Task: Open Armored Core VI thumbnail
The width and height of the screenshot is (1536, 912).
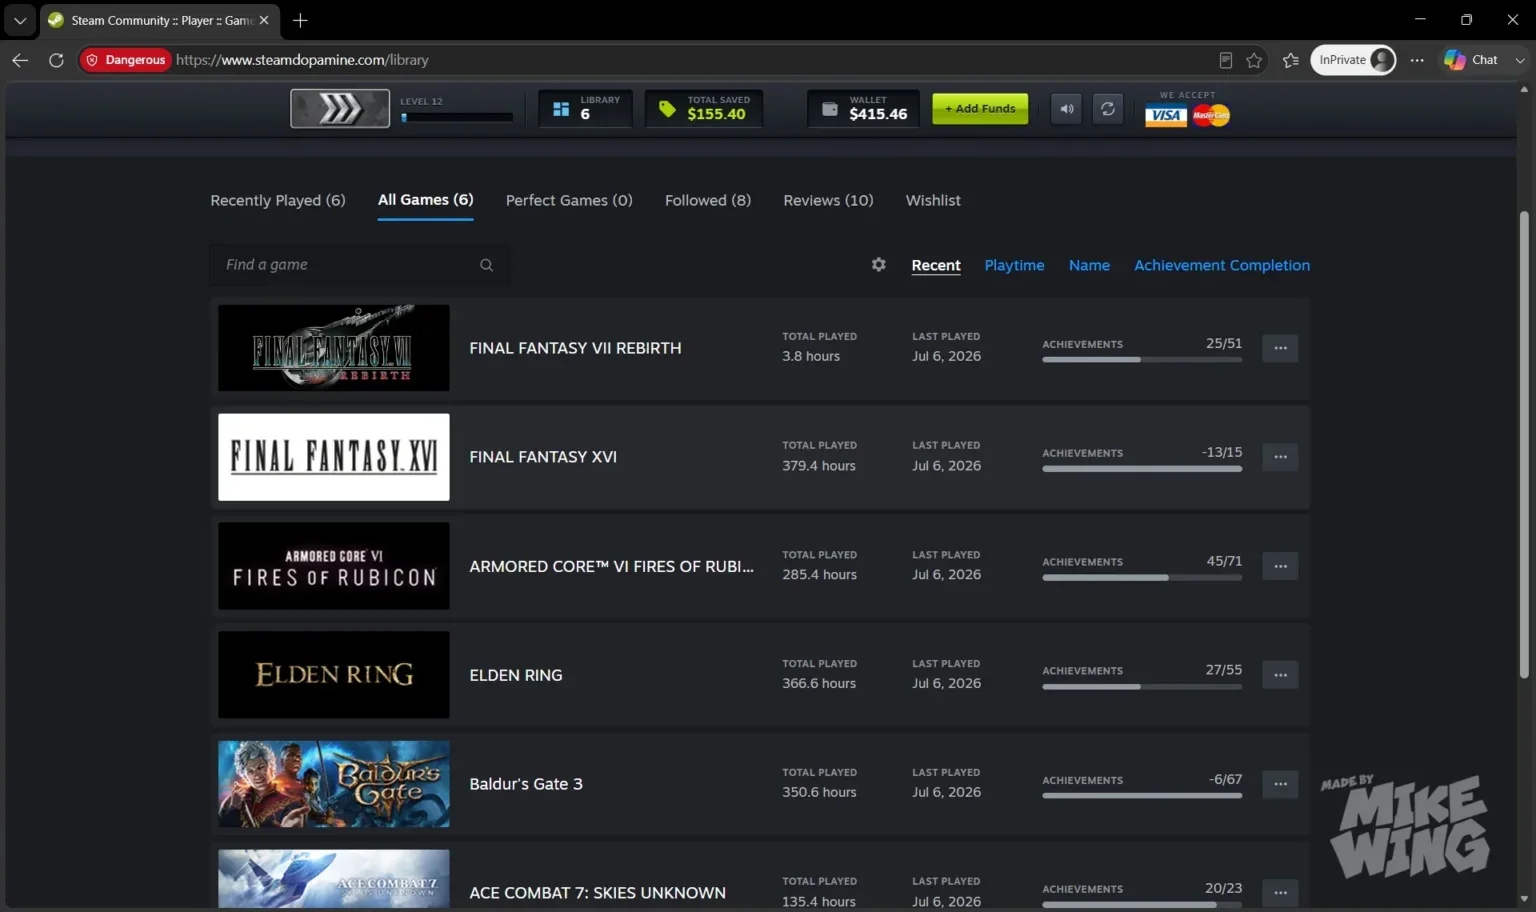Action: tap(334, 566)
